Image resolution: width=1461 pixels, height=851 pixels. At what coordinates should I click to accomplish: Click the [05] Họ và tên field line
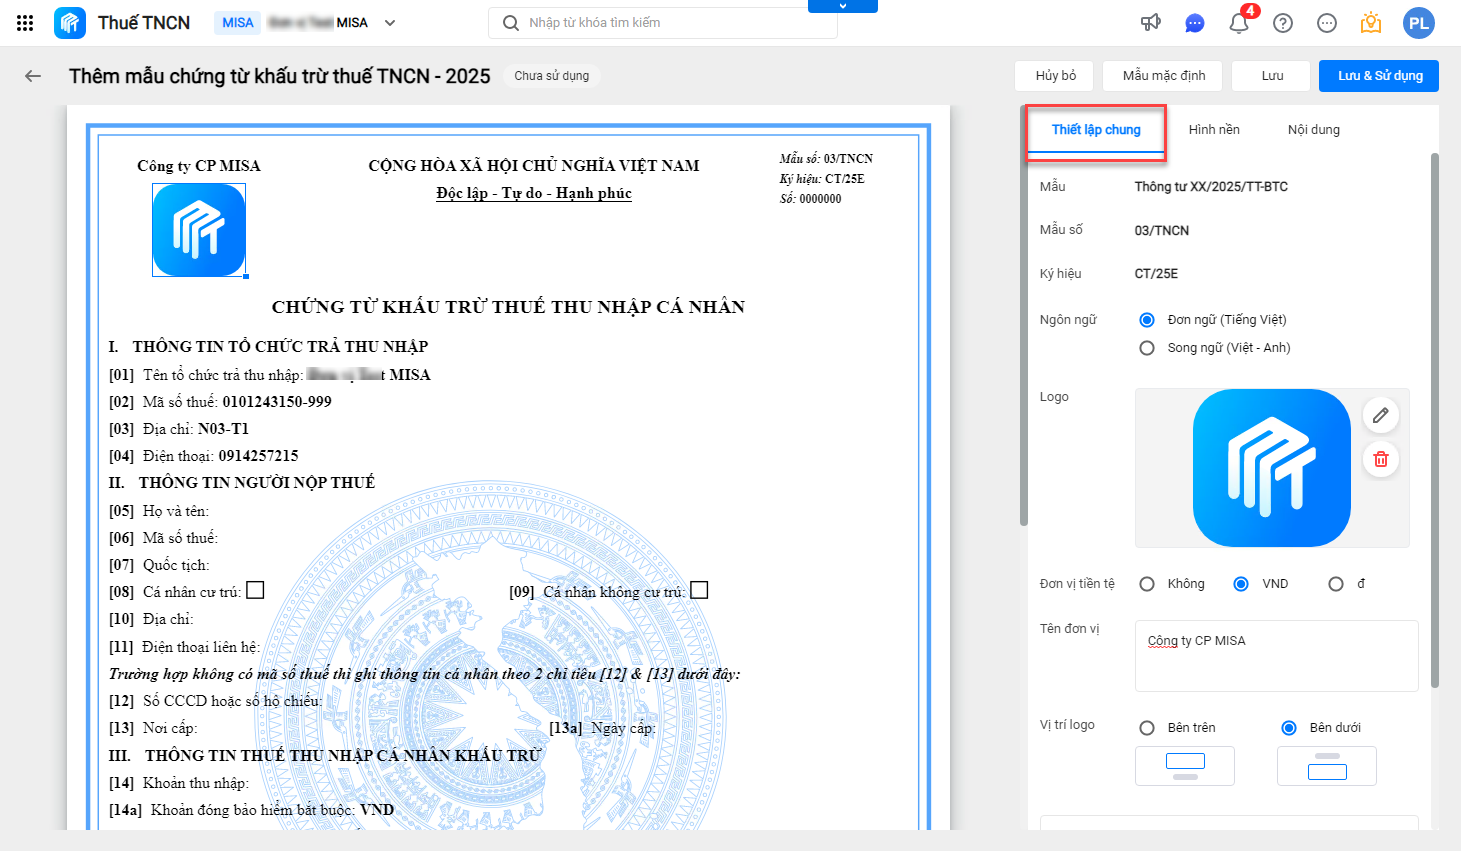(159, 511)
